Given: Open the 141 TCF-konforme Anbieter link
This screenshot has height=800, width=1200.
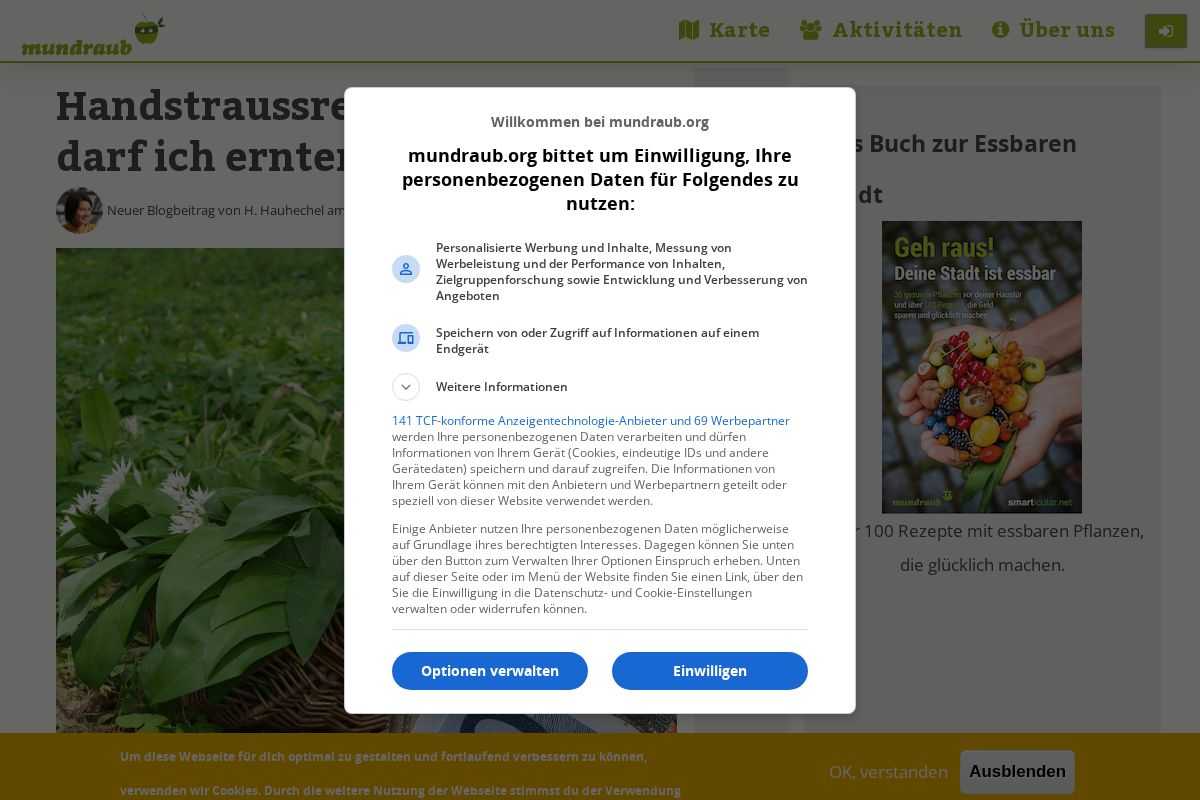Looking at the screenshot, I should tap(591, 421).
